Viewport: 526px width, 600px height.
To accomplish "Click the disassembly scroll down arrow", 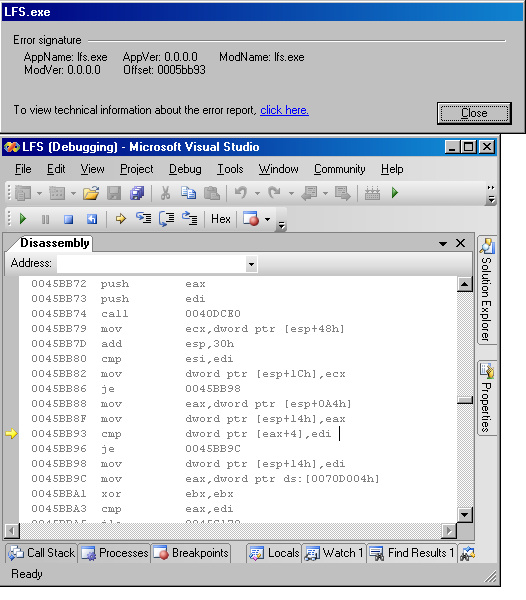I will [x=465, y=515].
